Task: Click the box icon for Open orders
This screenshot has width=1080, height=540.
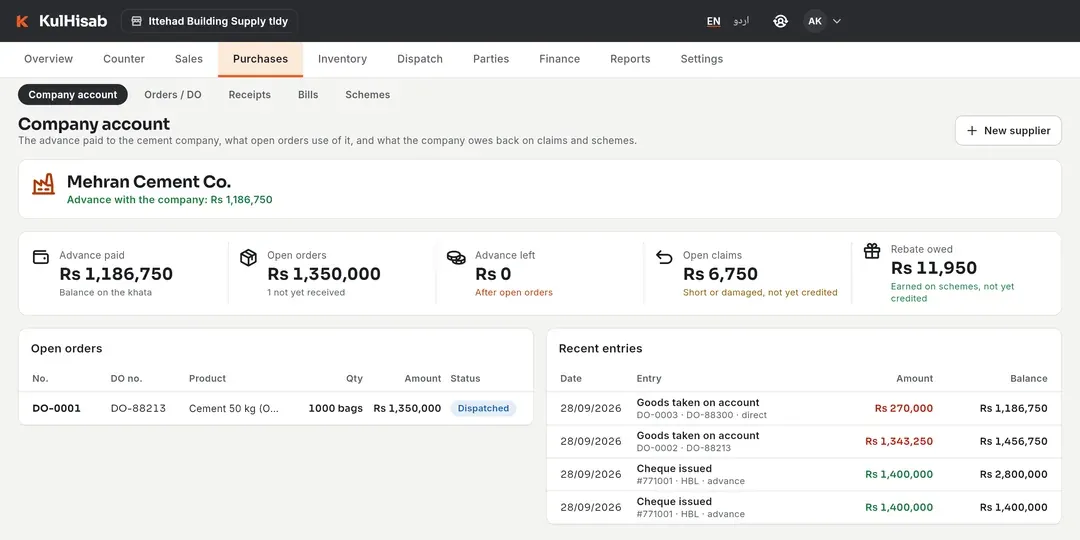Action: pyautogui.click(x=248, y=257)
